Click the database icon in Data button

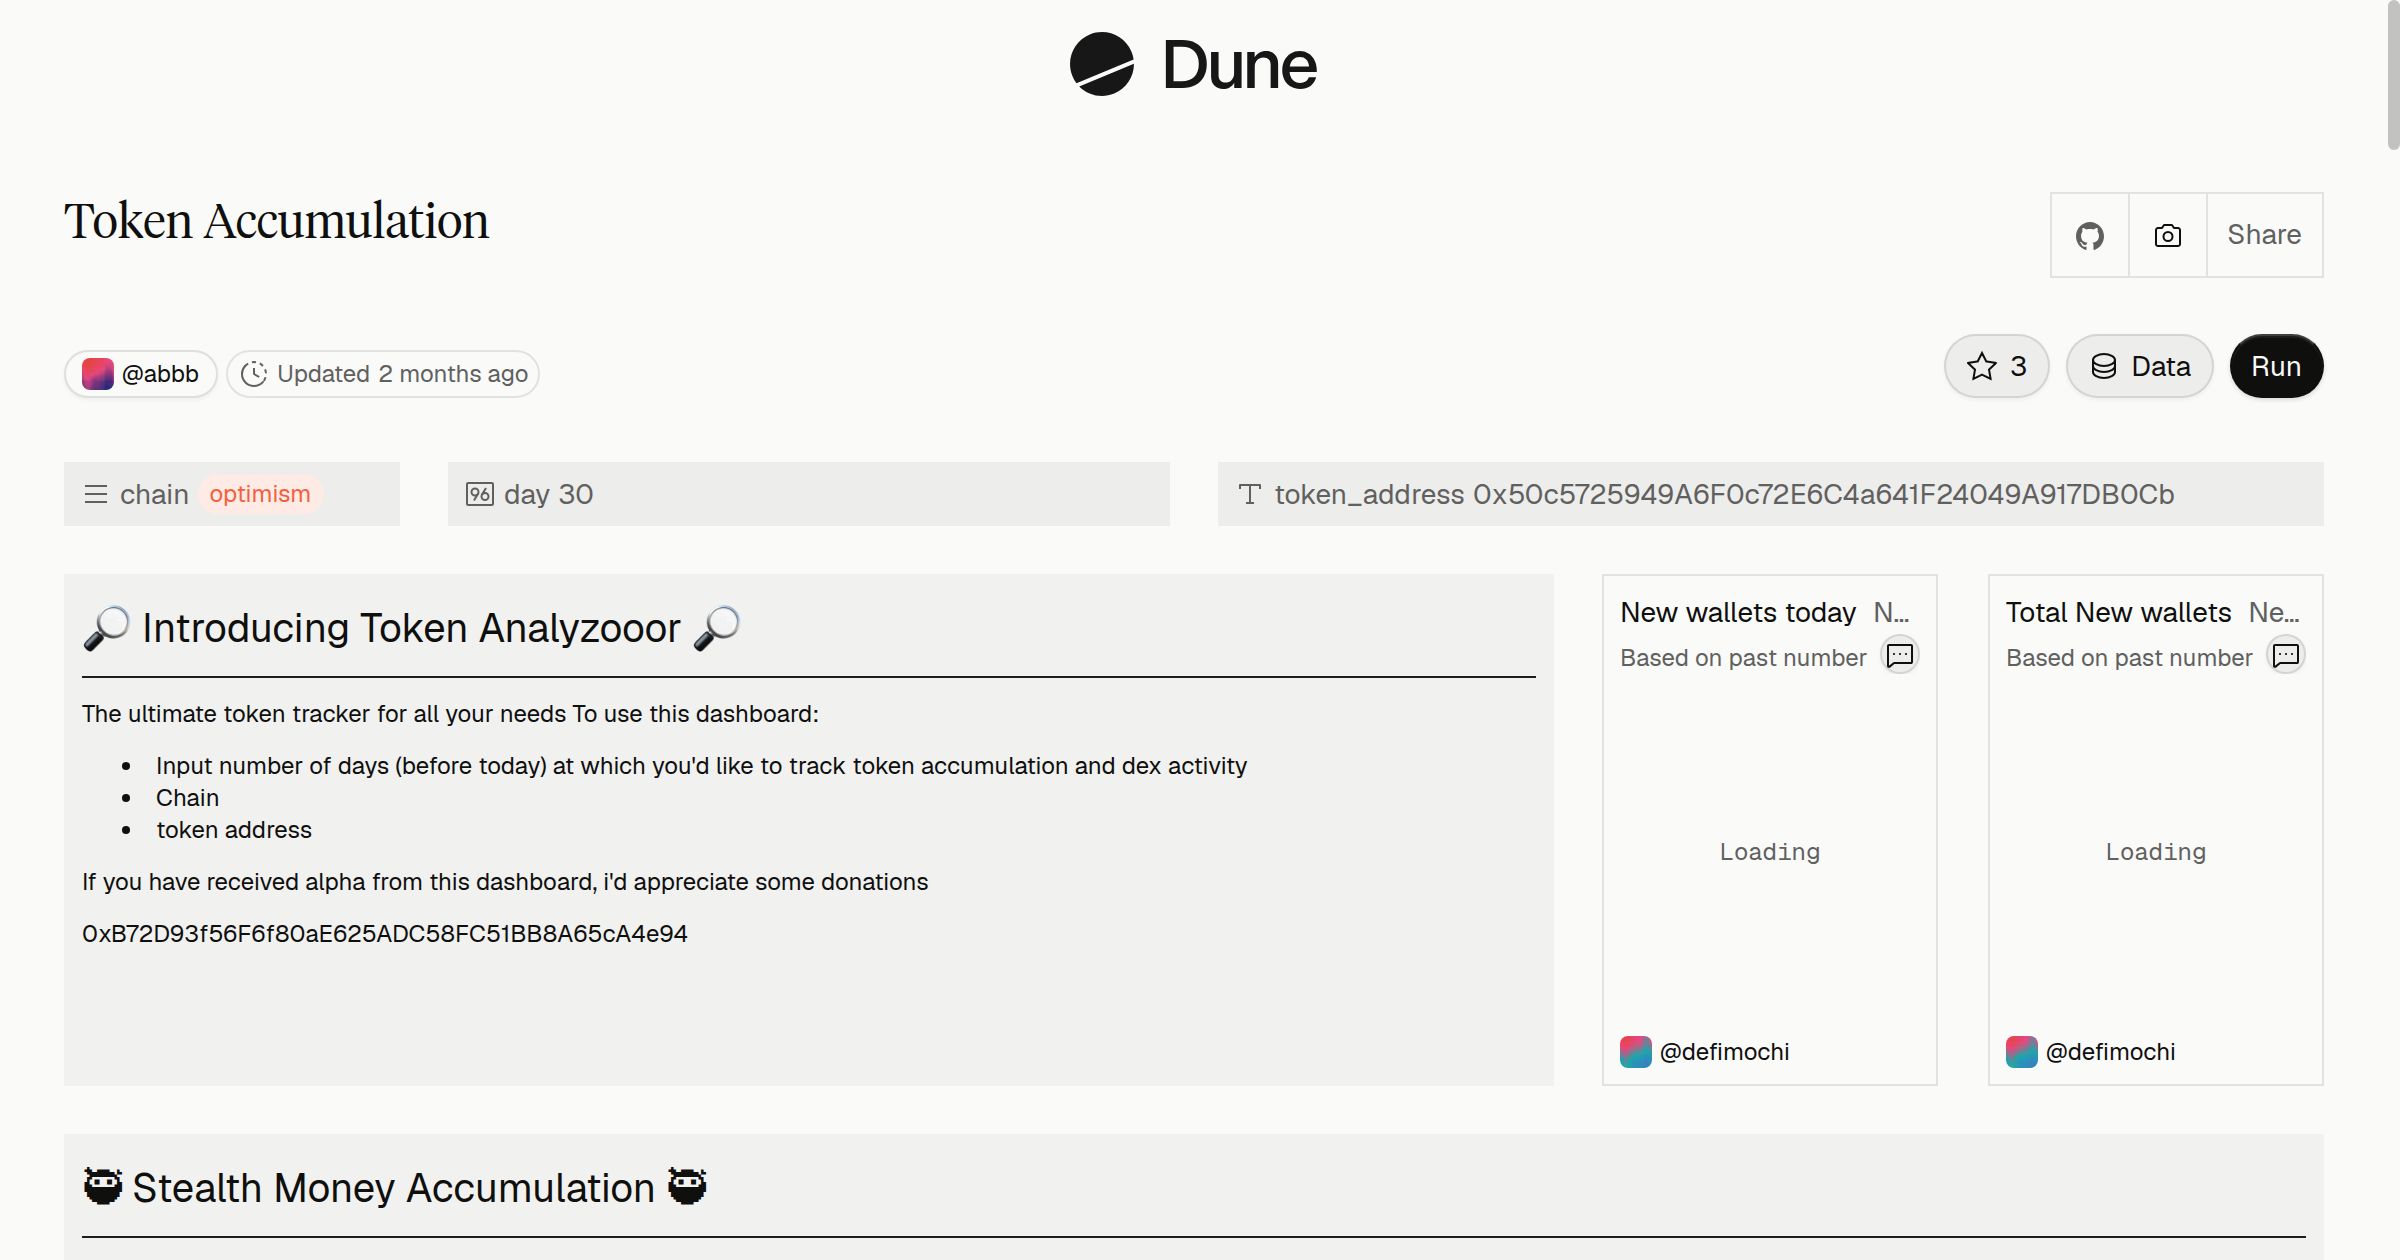2104,366
